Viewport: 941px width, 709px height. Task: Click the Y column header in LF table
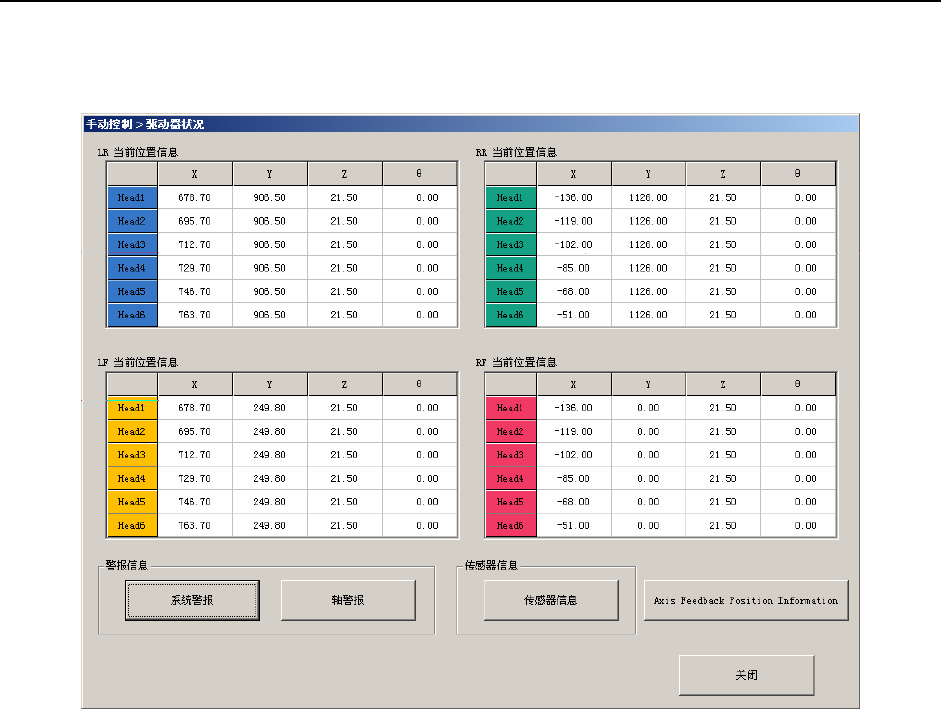coord(270,384)
